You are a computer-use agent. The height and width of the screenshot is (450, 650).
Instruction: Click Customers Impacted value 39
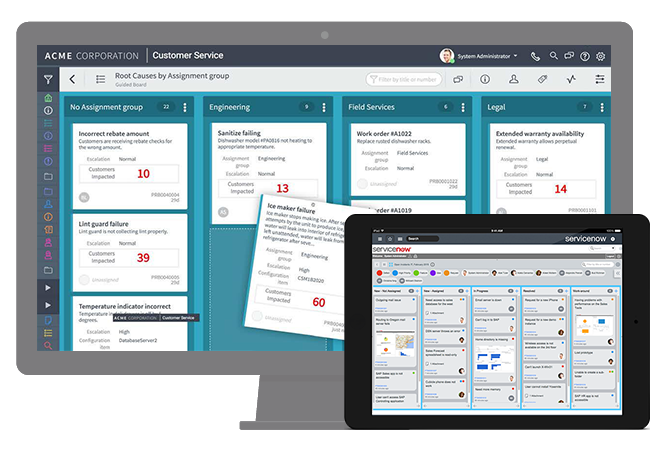click(x=143, y=258)
